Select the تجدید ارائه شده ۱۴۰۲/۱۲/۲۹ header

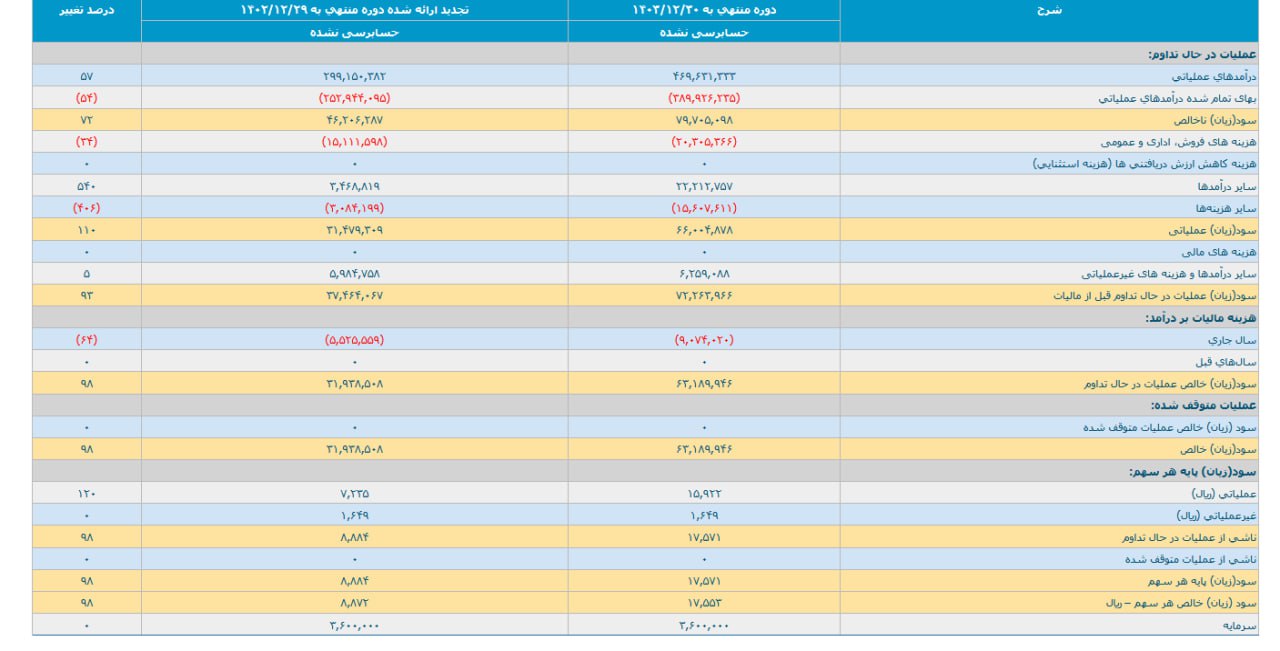click(354, 10)
